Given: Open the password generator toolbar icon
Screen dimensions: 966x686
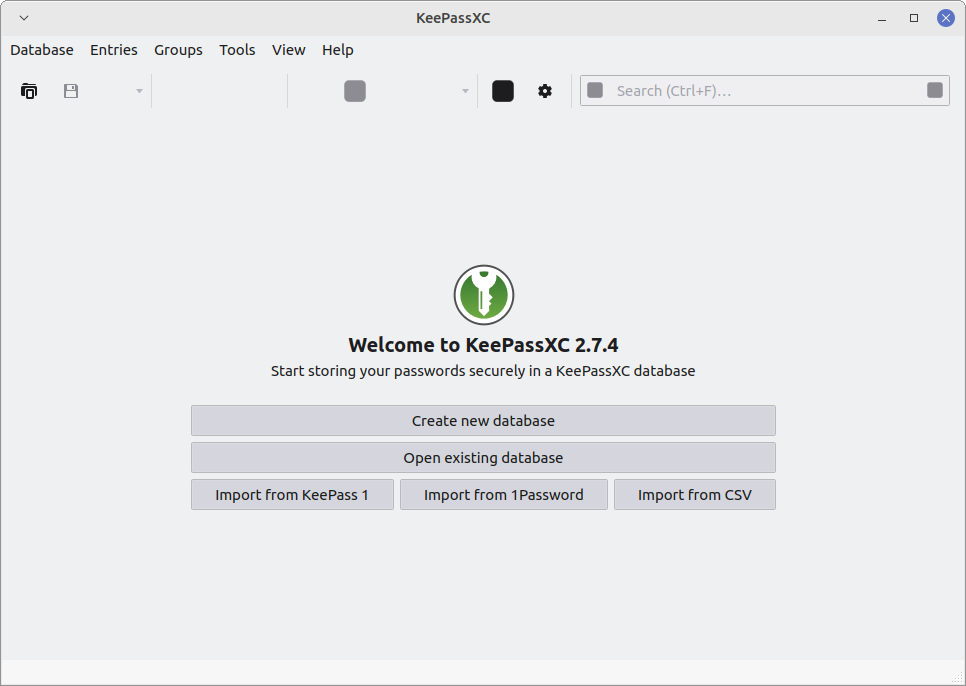Looking at the screenshot, I should (x=354, y=90).
